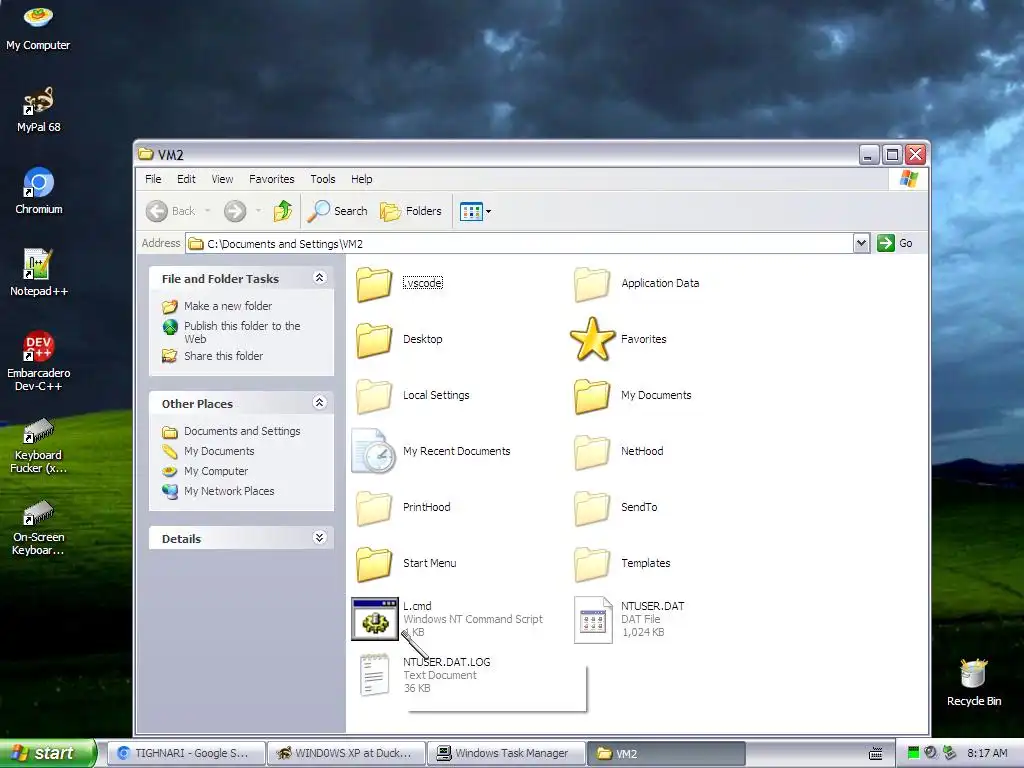
Task: Click the Windows Start button
Action: coord(47,753)
